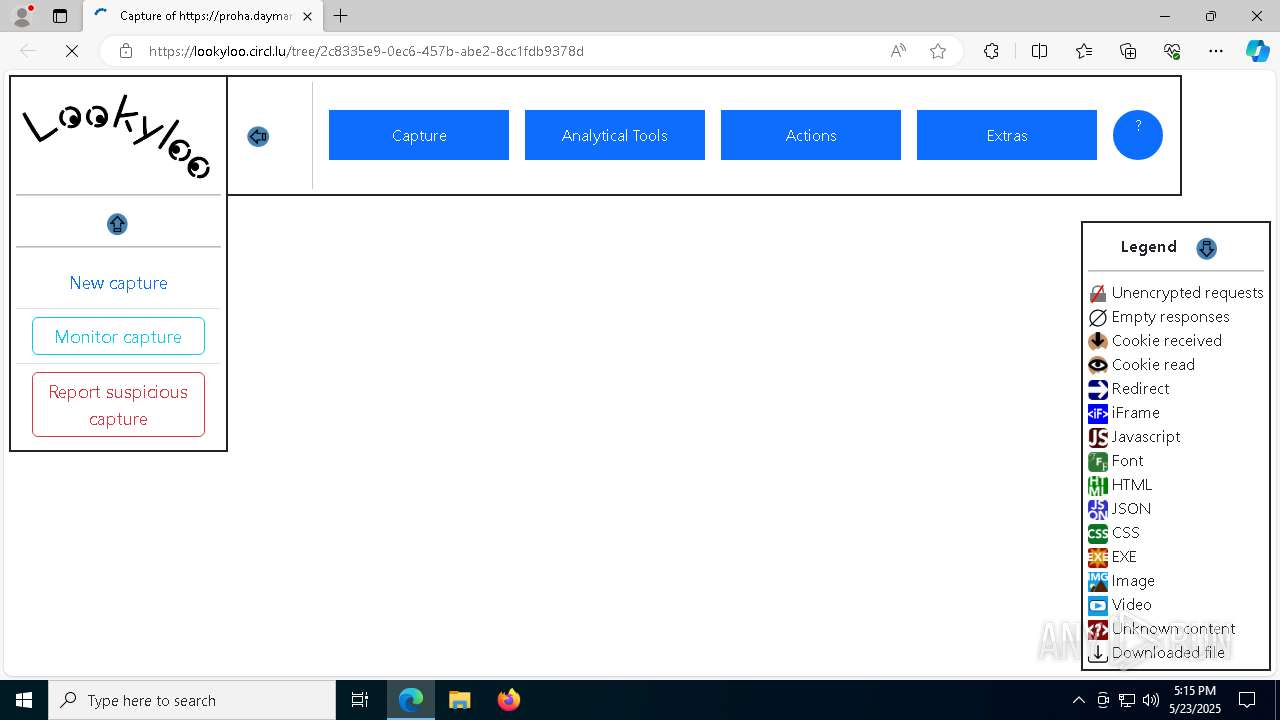Click the Video legend icon
This screenshot has height=720, width=1280.
pyautogui.click(x=1098, y=605)
